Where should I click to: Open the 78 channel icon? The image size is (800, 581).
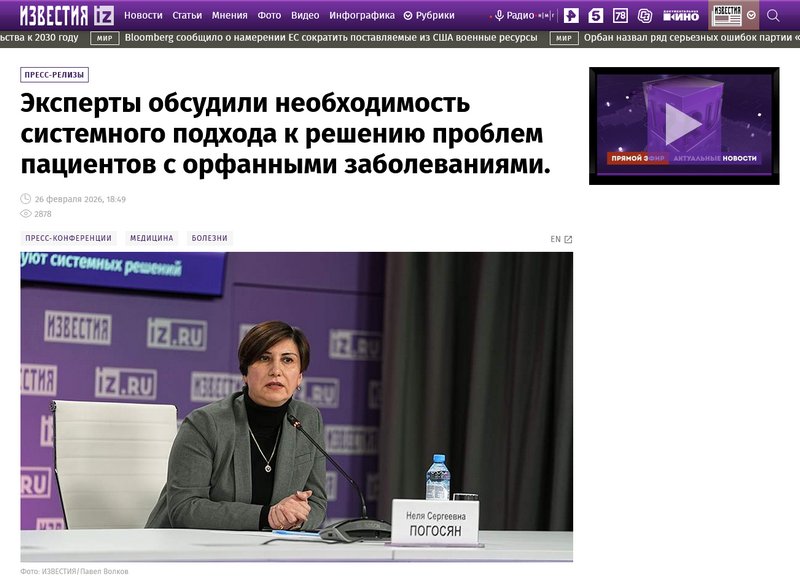point(620,16)
